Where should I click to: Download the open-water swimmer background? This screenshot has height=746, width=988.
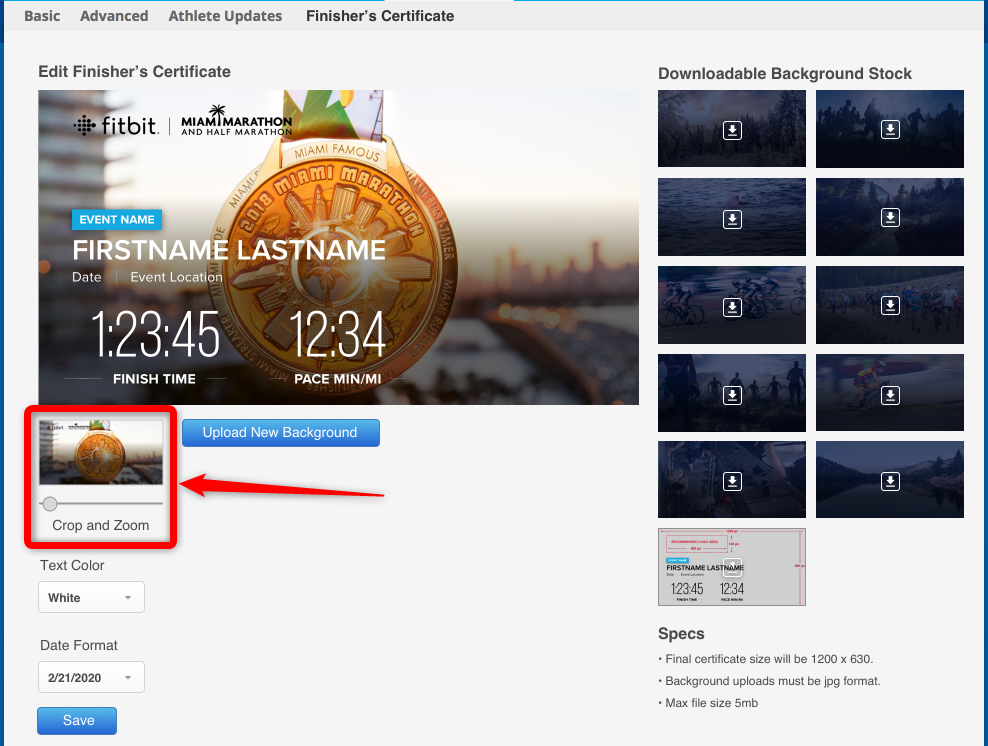[x=732, y=219]
